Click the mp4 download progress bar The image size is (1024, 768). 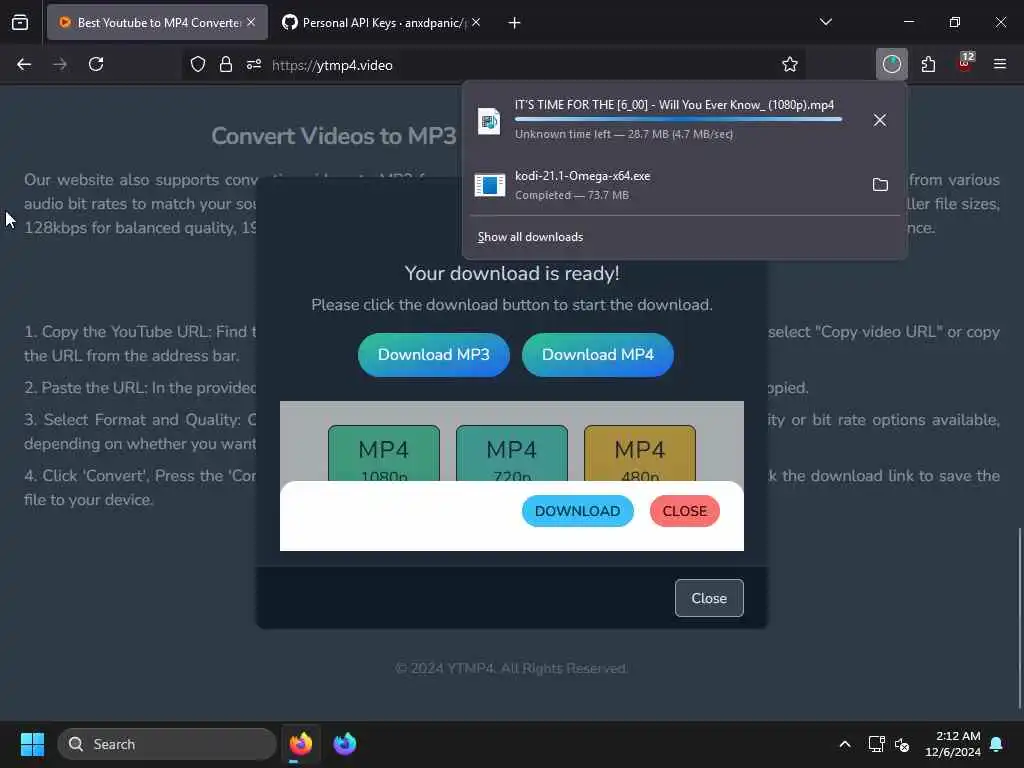pyautogui.click(x=678, y=120)
